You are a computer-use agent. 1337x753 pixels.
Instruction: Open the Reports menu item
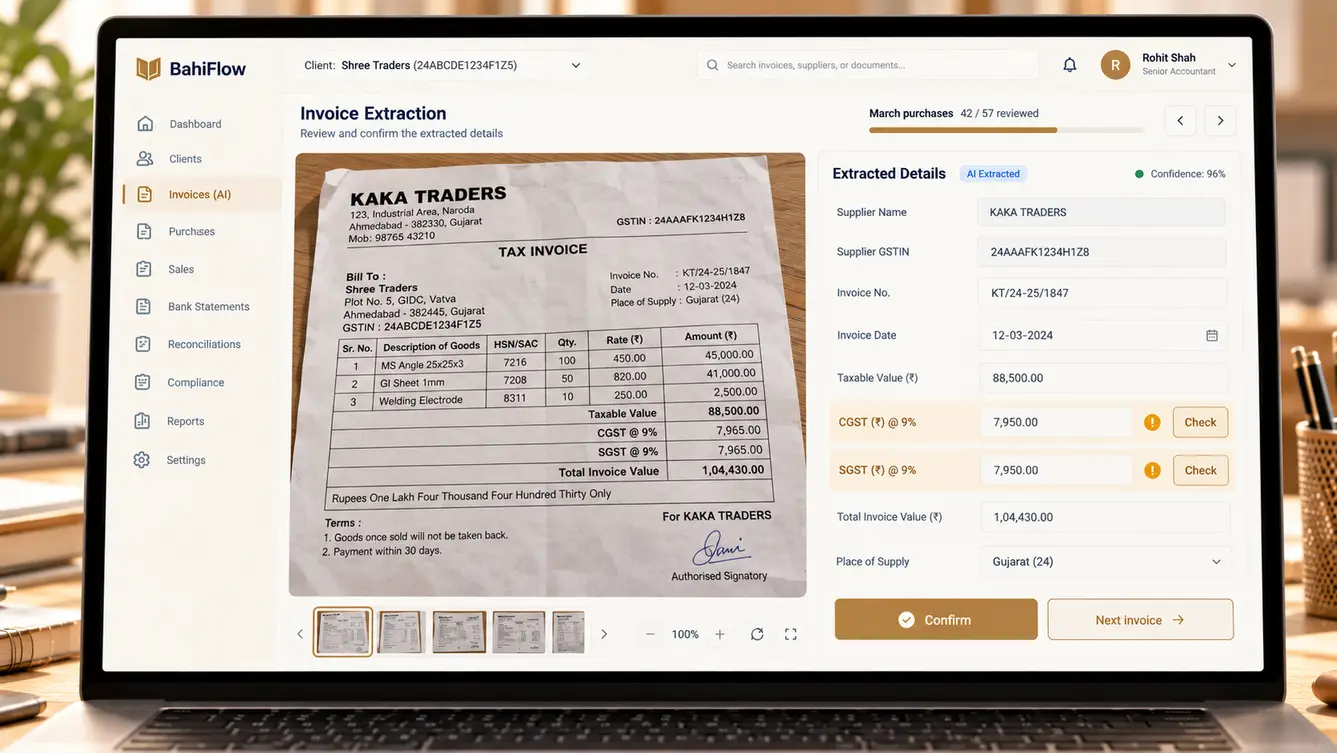coord(186,422)
